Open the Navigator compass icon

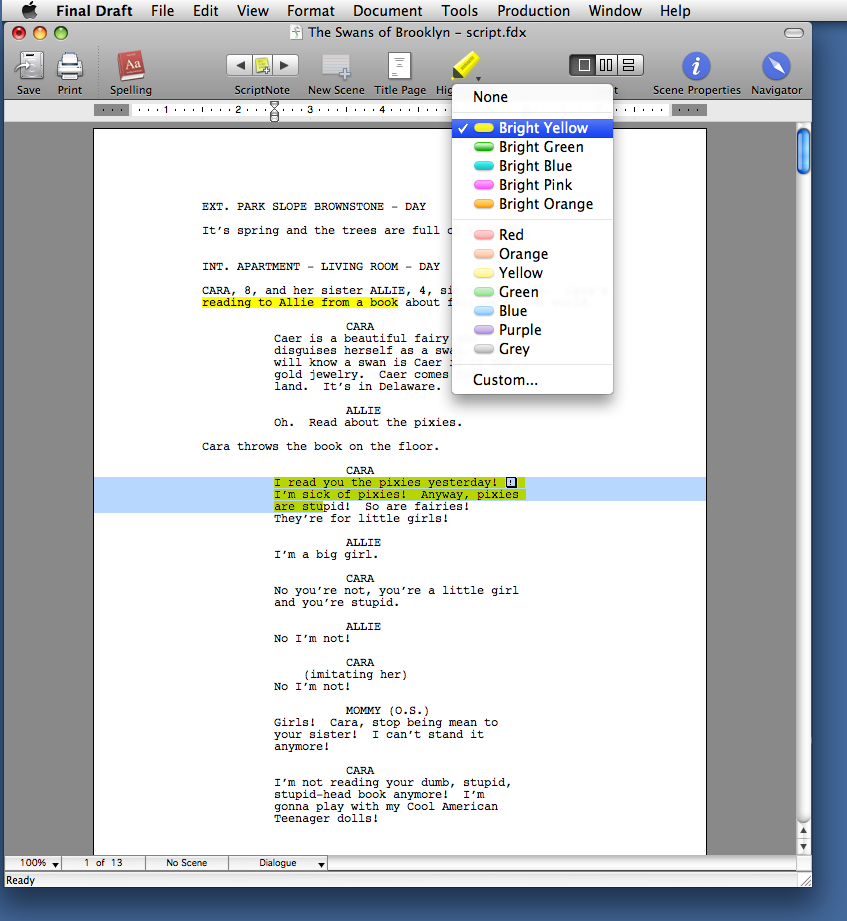point(776,66)
